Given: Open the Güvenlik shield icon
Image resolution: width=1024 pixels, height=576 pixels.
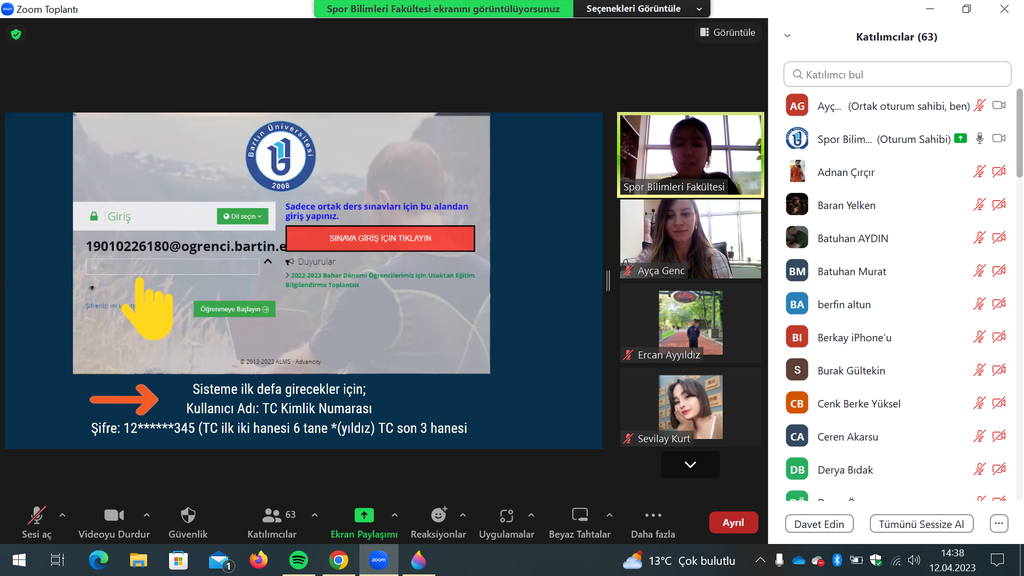Looking at the screenshot, I should (x=188, y=515).
